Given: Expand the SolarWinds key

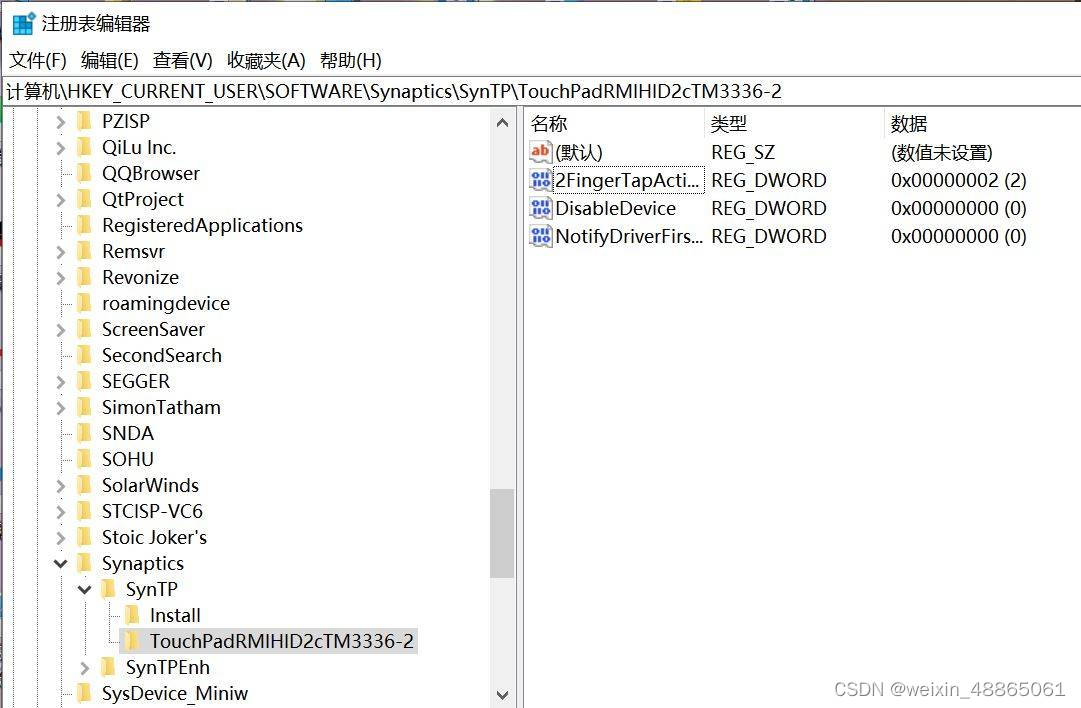Looking at the screenshot, I should click(x=61, y=486).
